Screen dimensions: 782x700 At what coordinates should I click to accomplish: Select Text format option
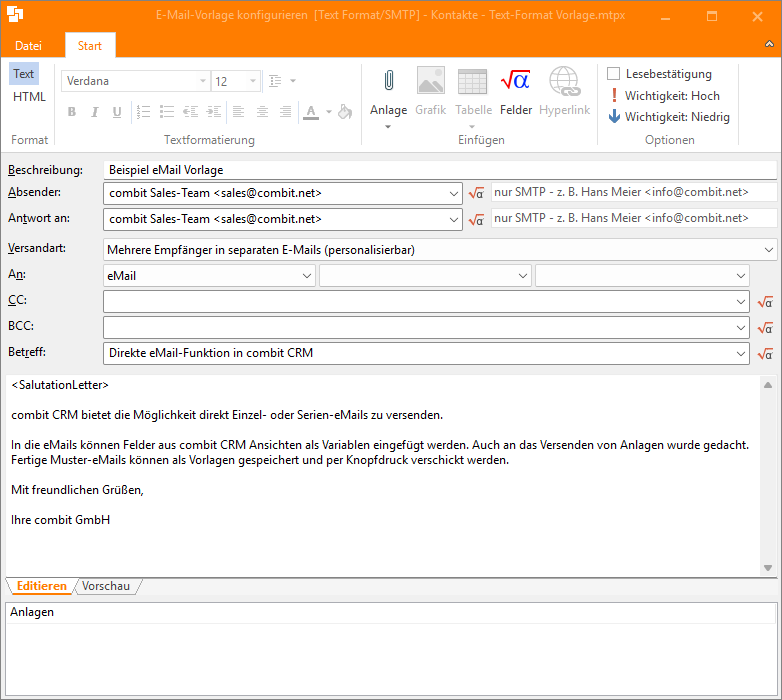coord(24,74)
